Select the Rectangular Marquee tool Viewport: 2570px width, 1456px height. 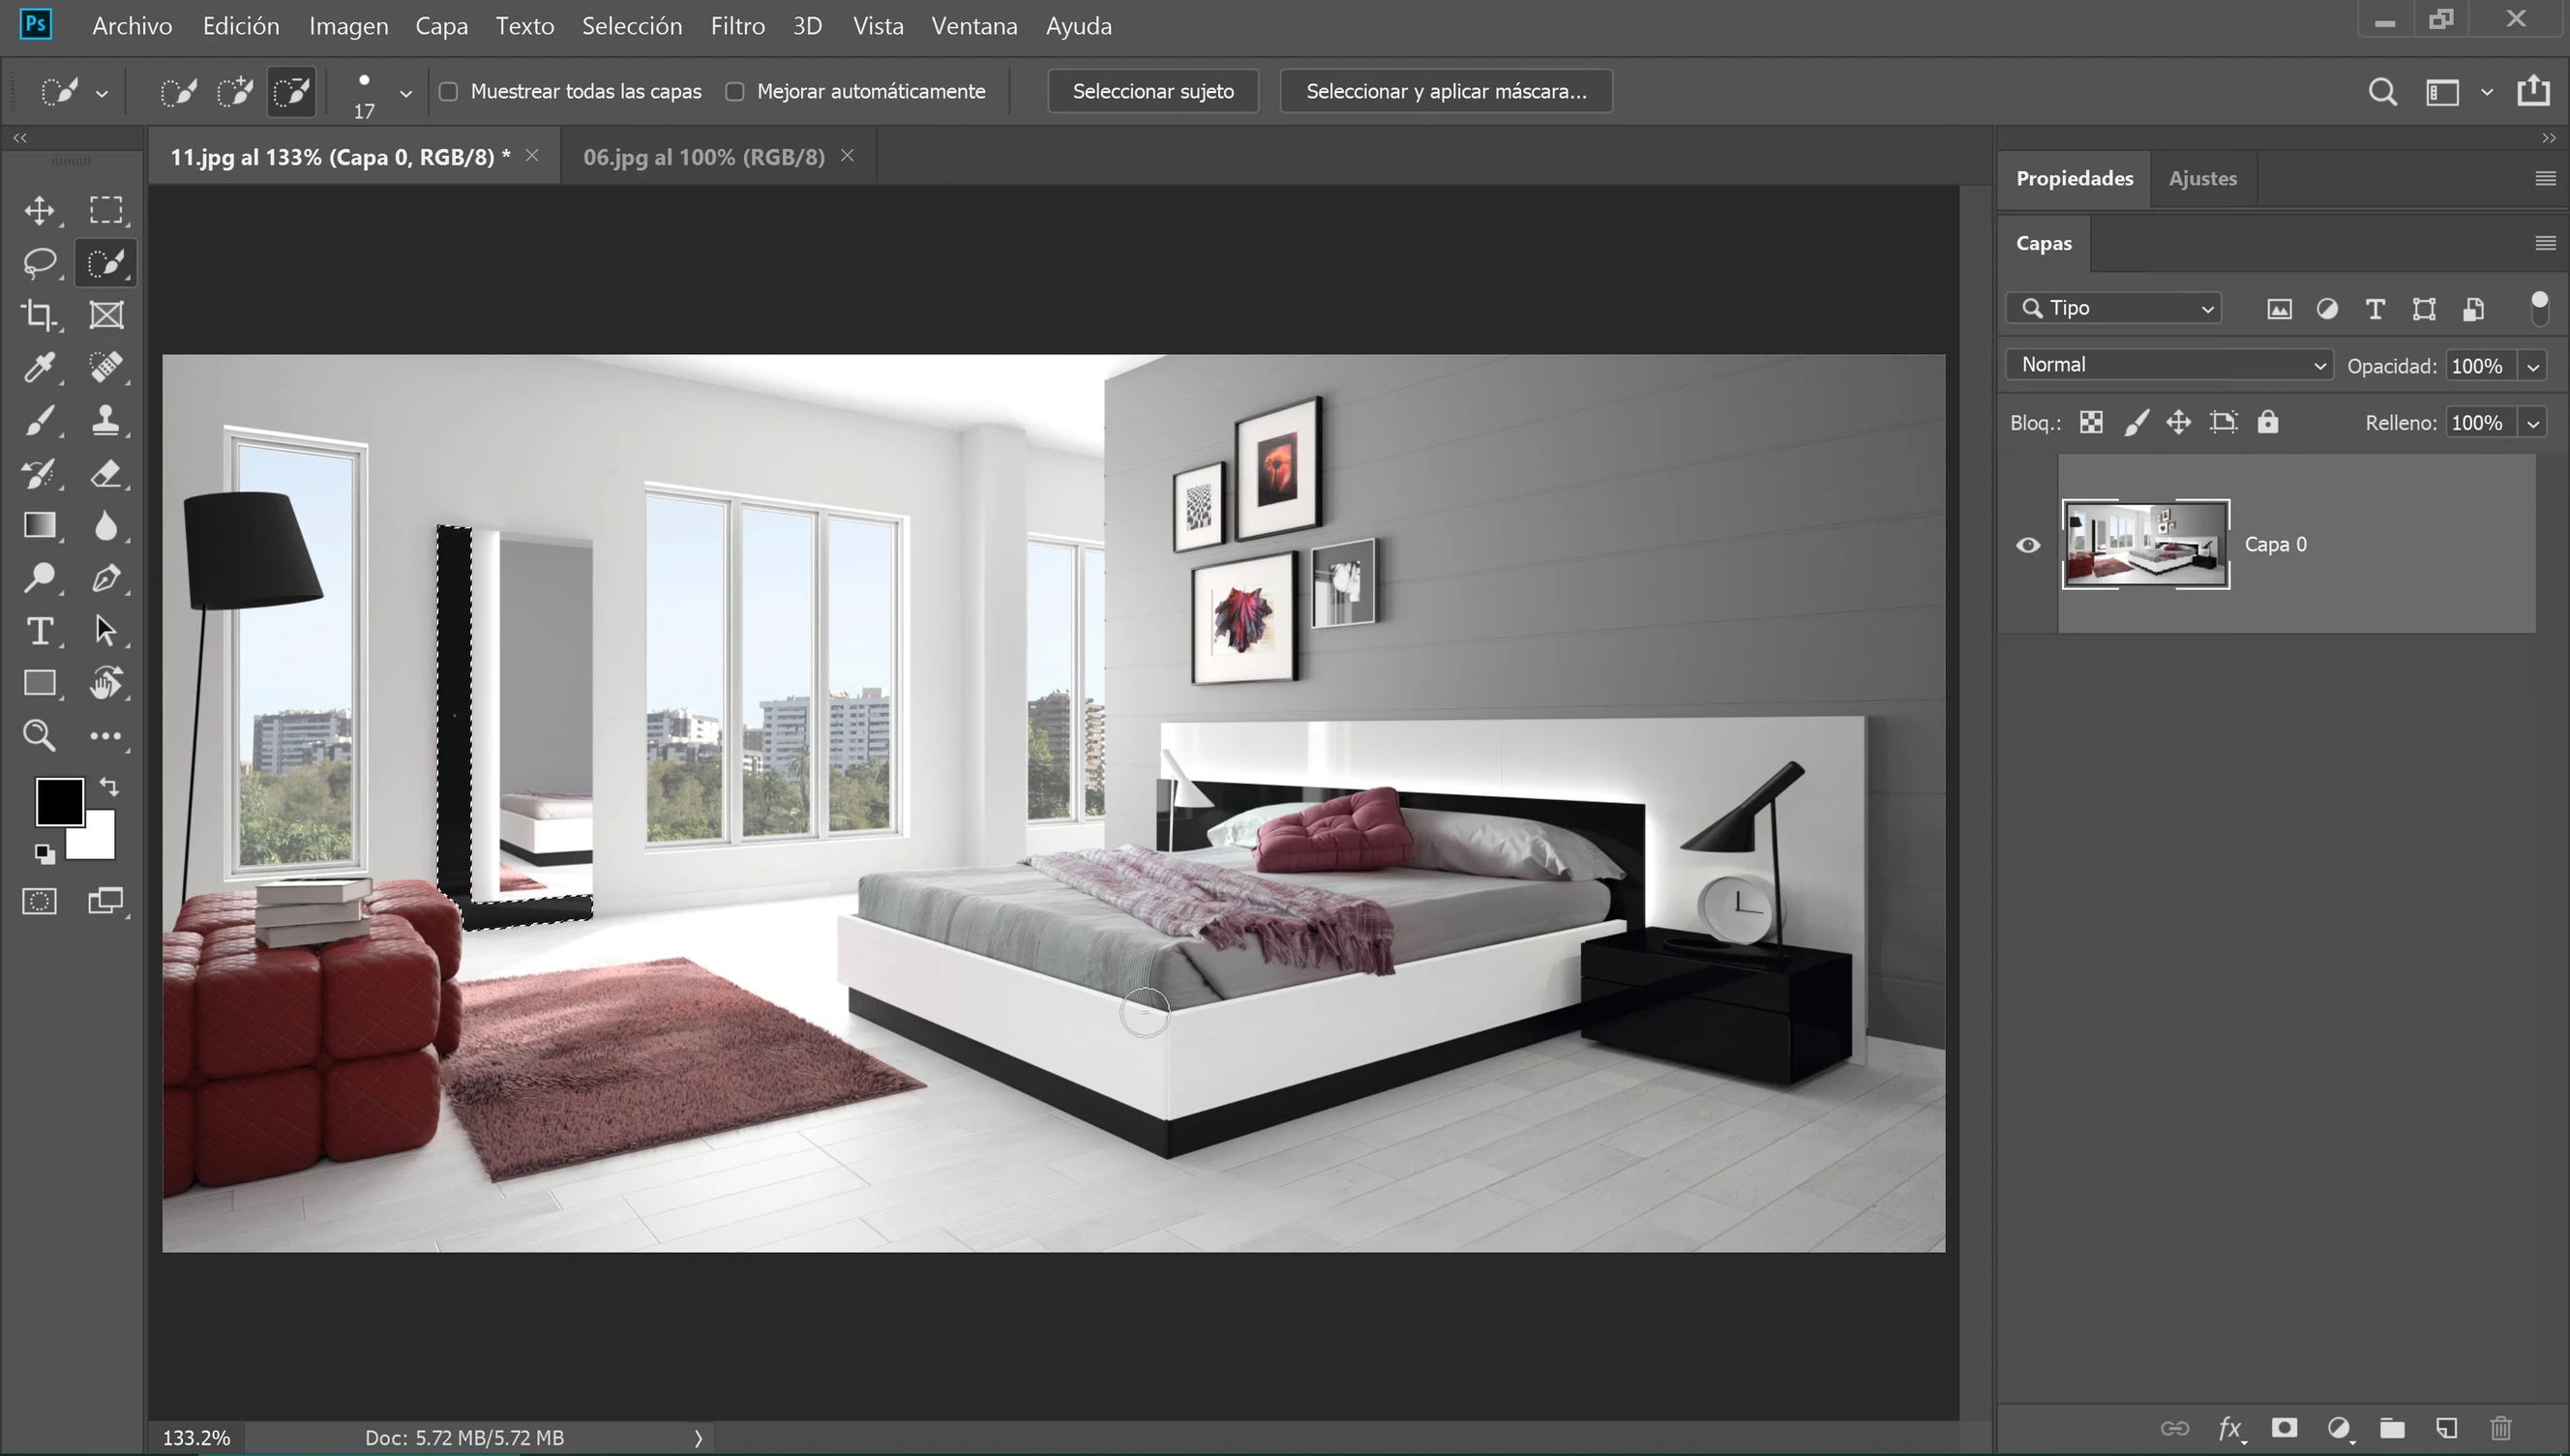[x=106, y=210]
